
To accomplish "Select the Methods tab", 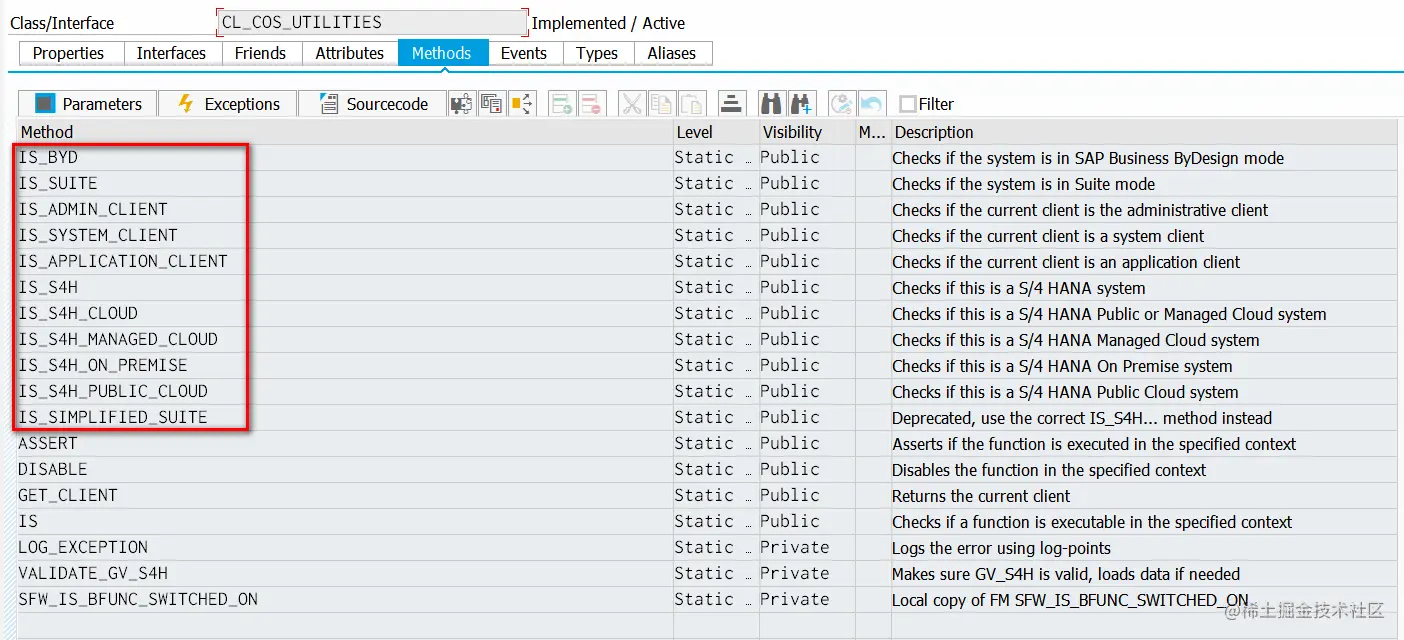I will [442, 53].
